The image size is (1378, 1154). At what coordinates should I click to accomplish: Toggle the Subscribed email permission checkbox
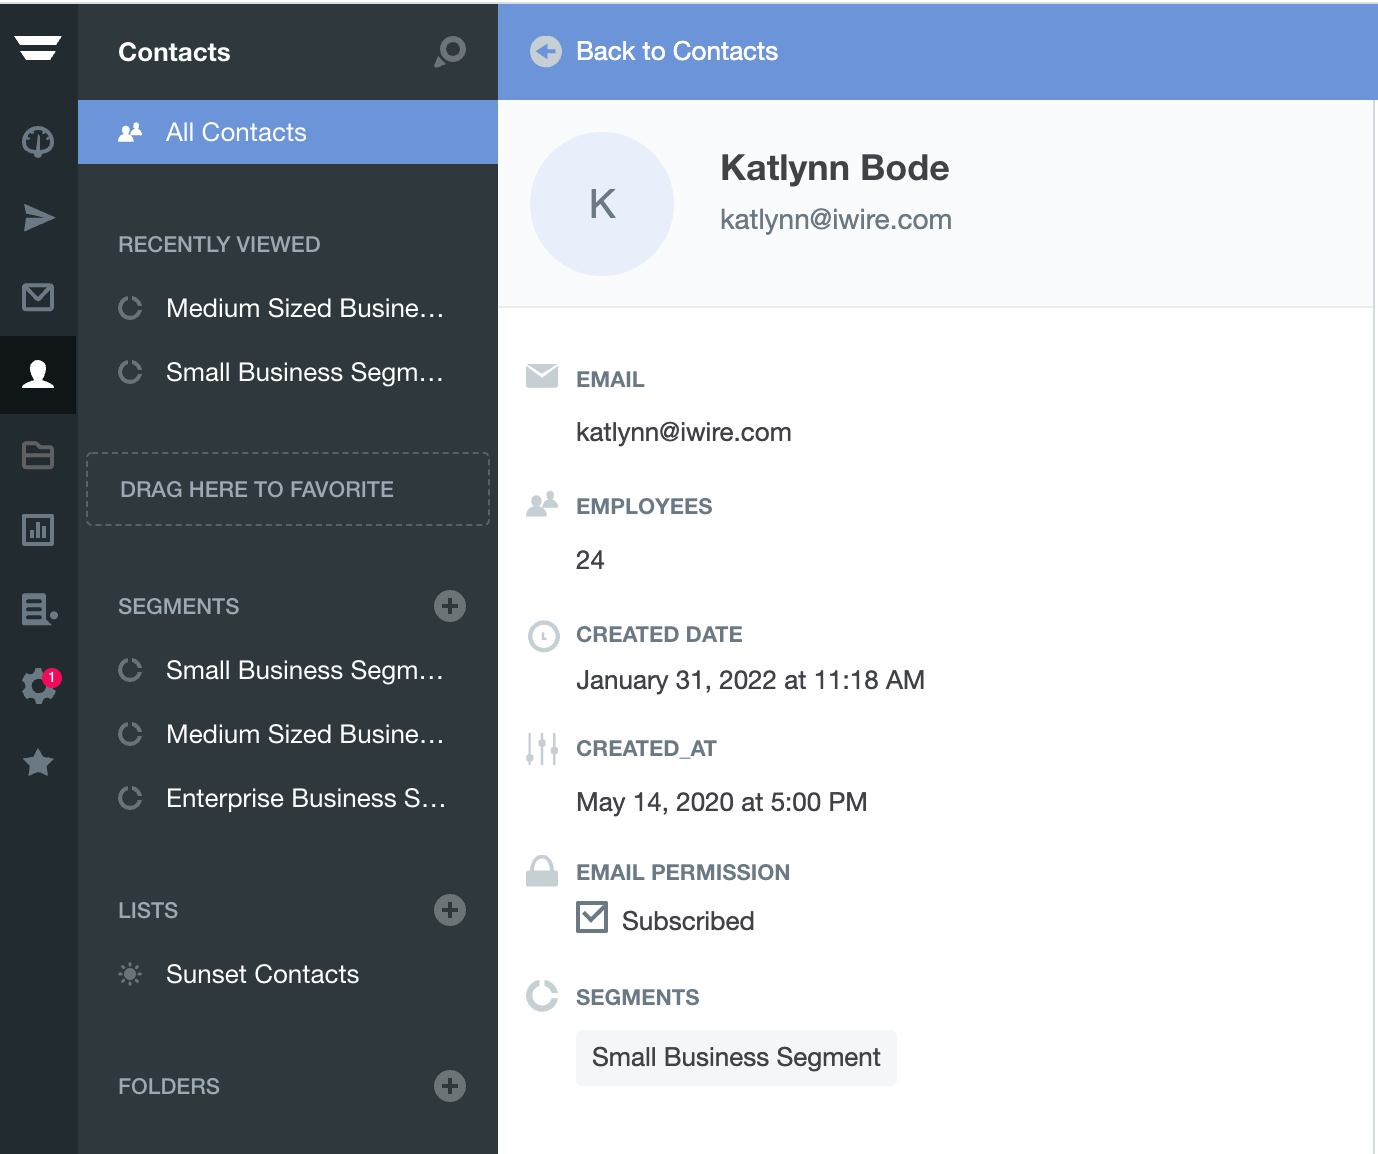click(592, 917)
